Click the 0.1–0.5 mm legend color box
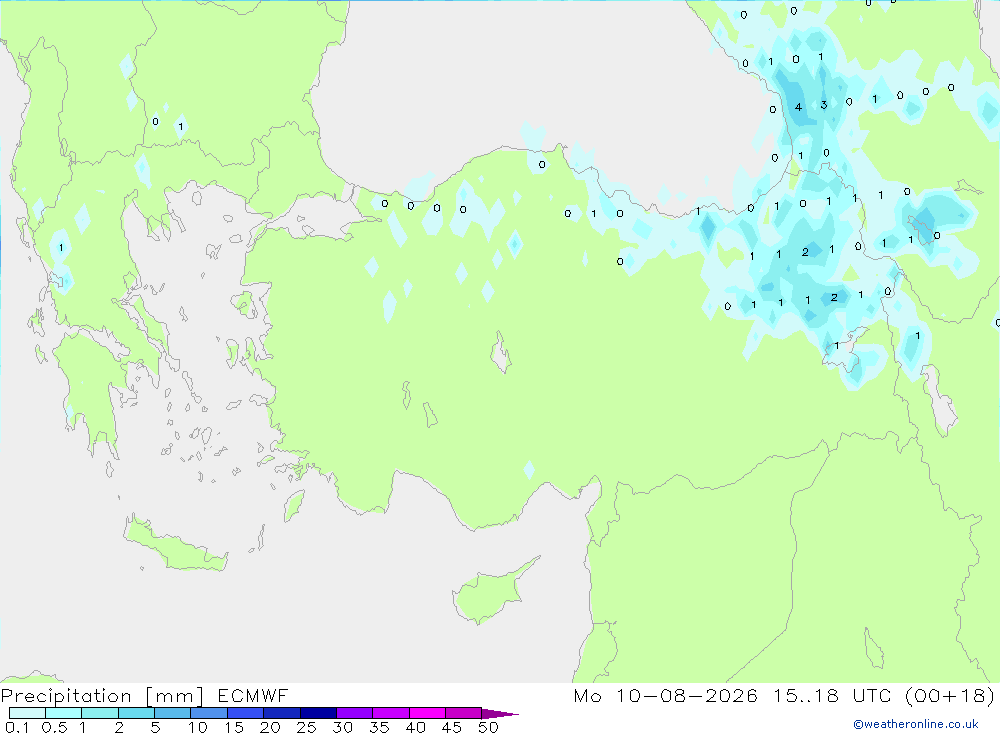 click(x=27, y=713)
